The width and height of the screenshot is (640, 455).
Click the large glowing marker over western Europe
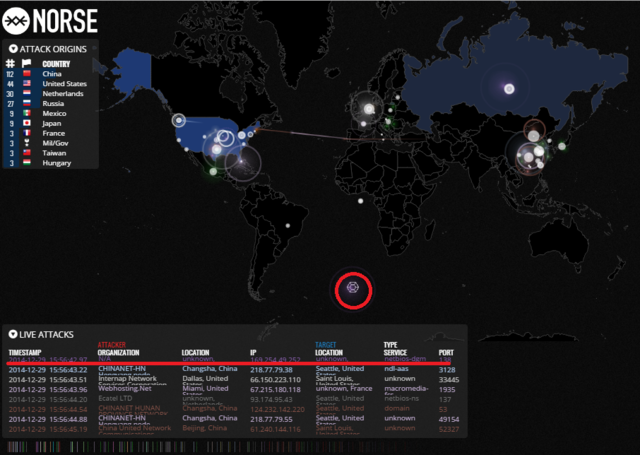[x=369, y=109]
